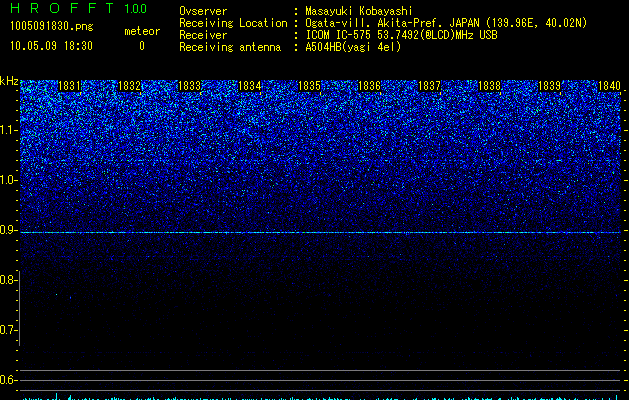629x400 pixels.
Task: Click the 0.6 frequency axis label
Action: click(9, 380)
